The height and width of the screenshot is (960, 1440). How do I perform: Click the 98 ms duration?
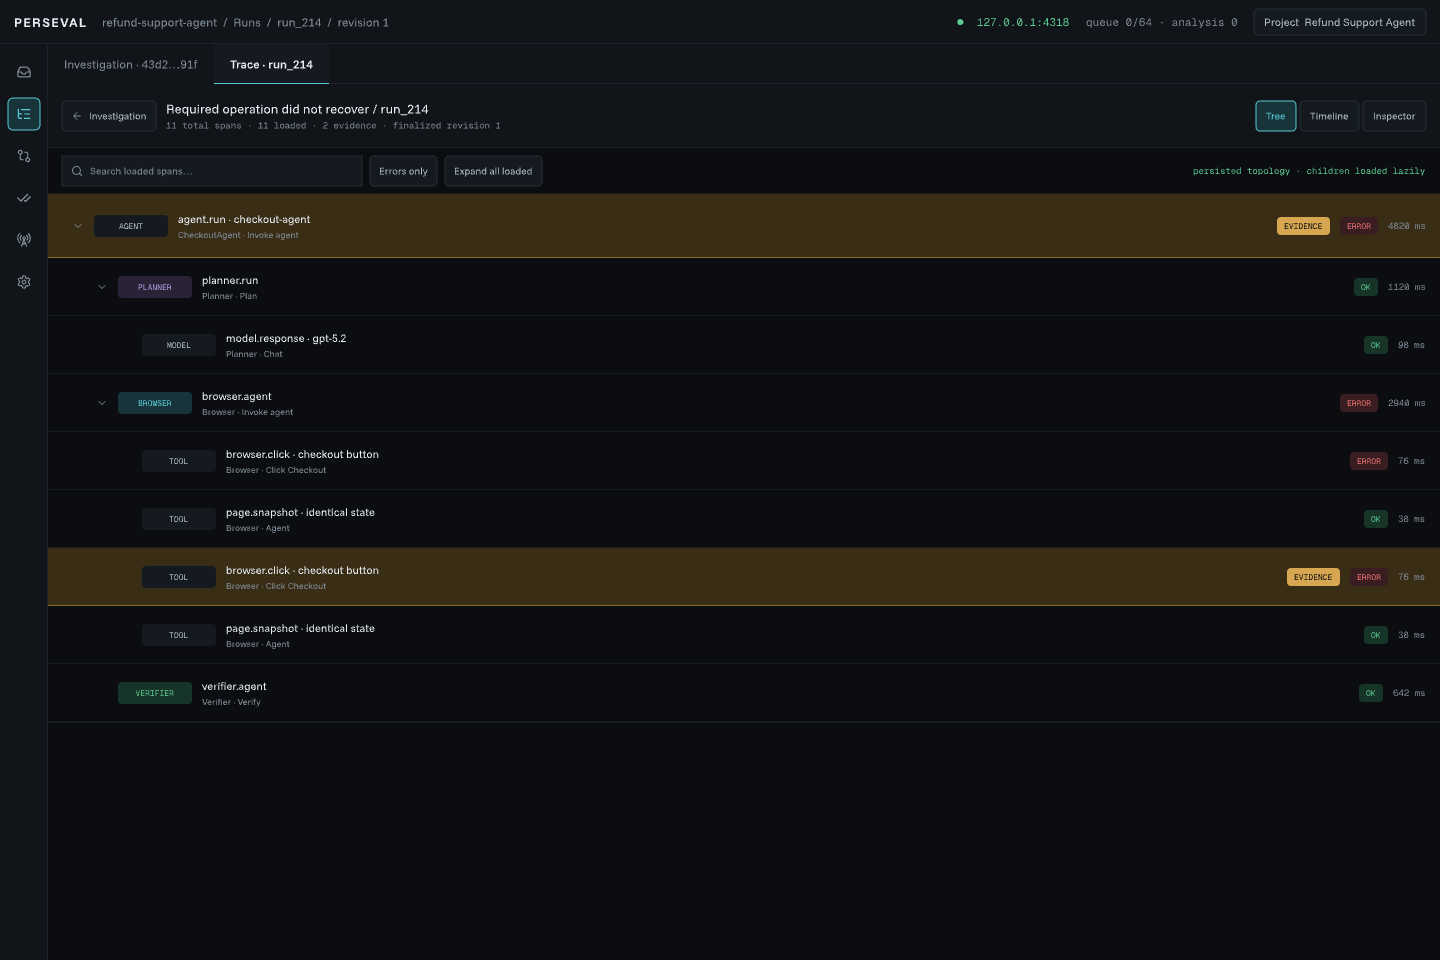tap(1412, 345)
